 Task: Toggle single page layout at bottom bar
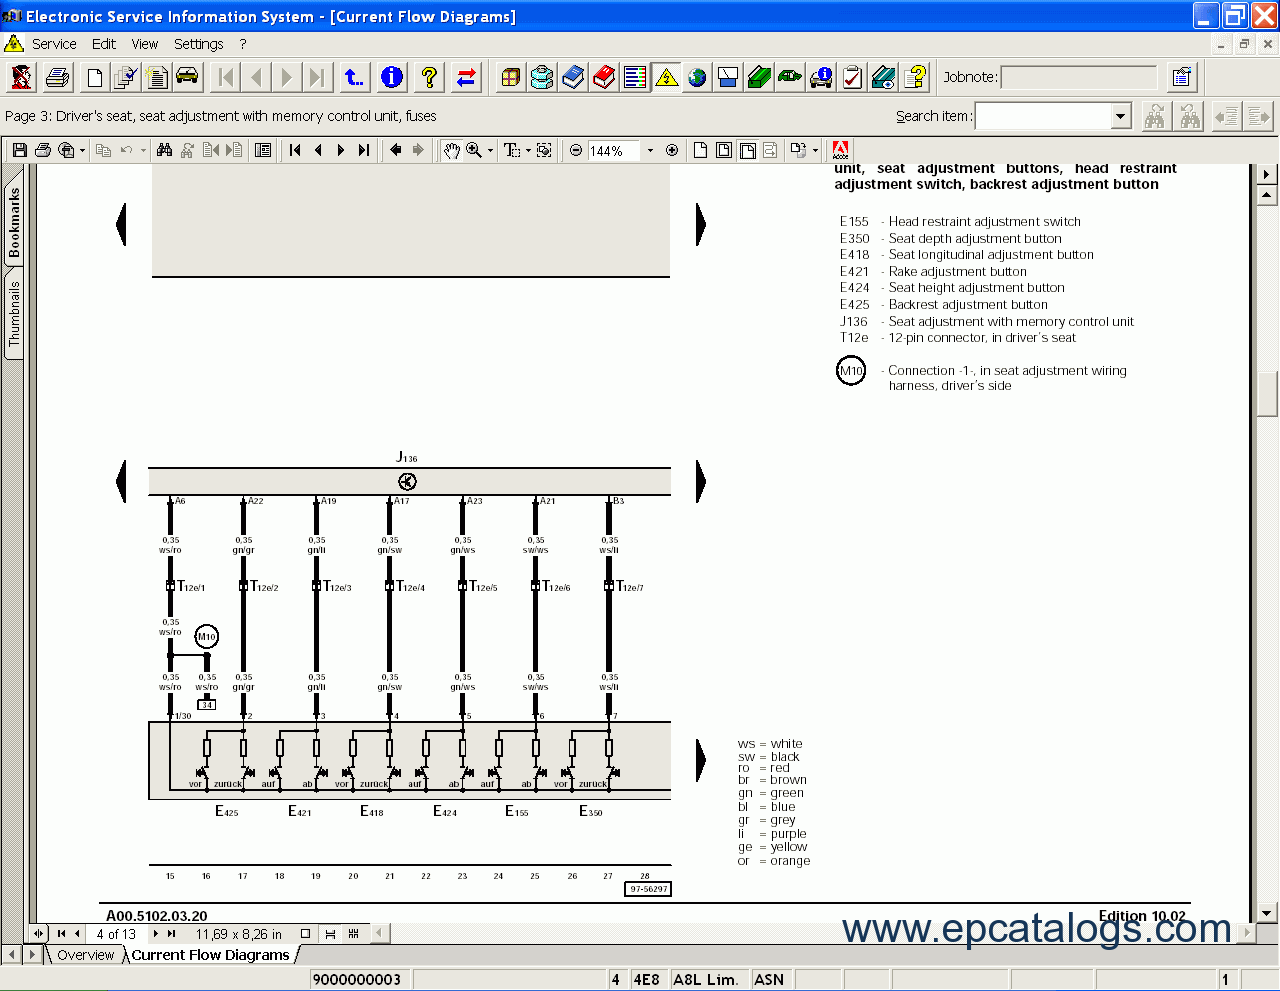click(x=306, y=934)
